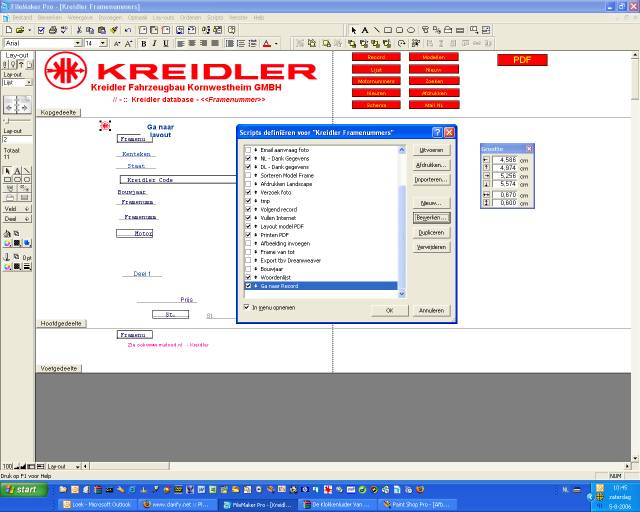Click the New file icon in toolbar
The image size is (640, 512).
pos(9,30)
